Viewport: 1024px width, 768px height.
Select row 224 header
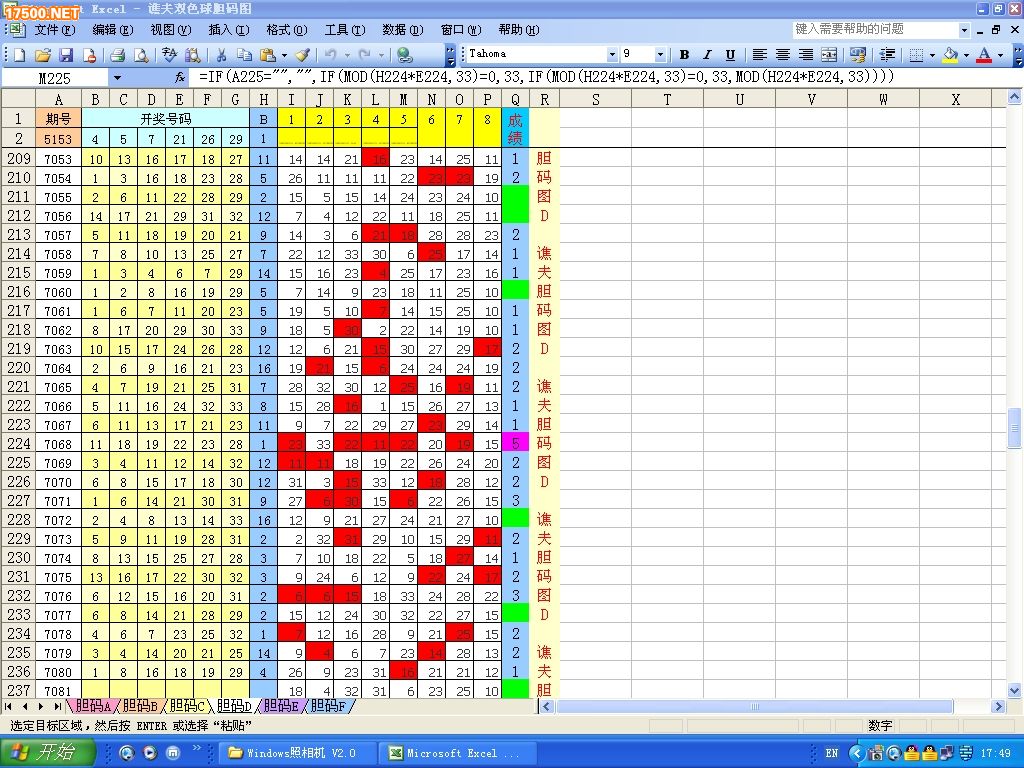point(18,443)
